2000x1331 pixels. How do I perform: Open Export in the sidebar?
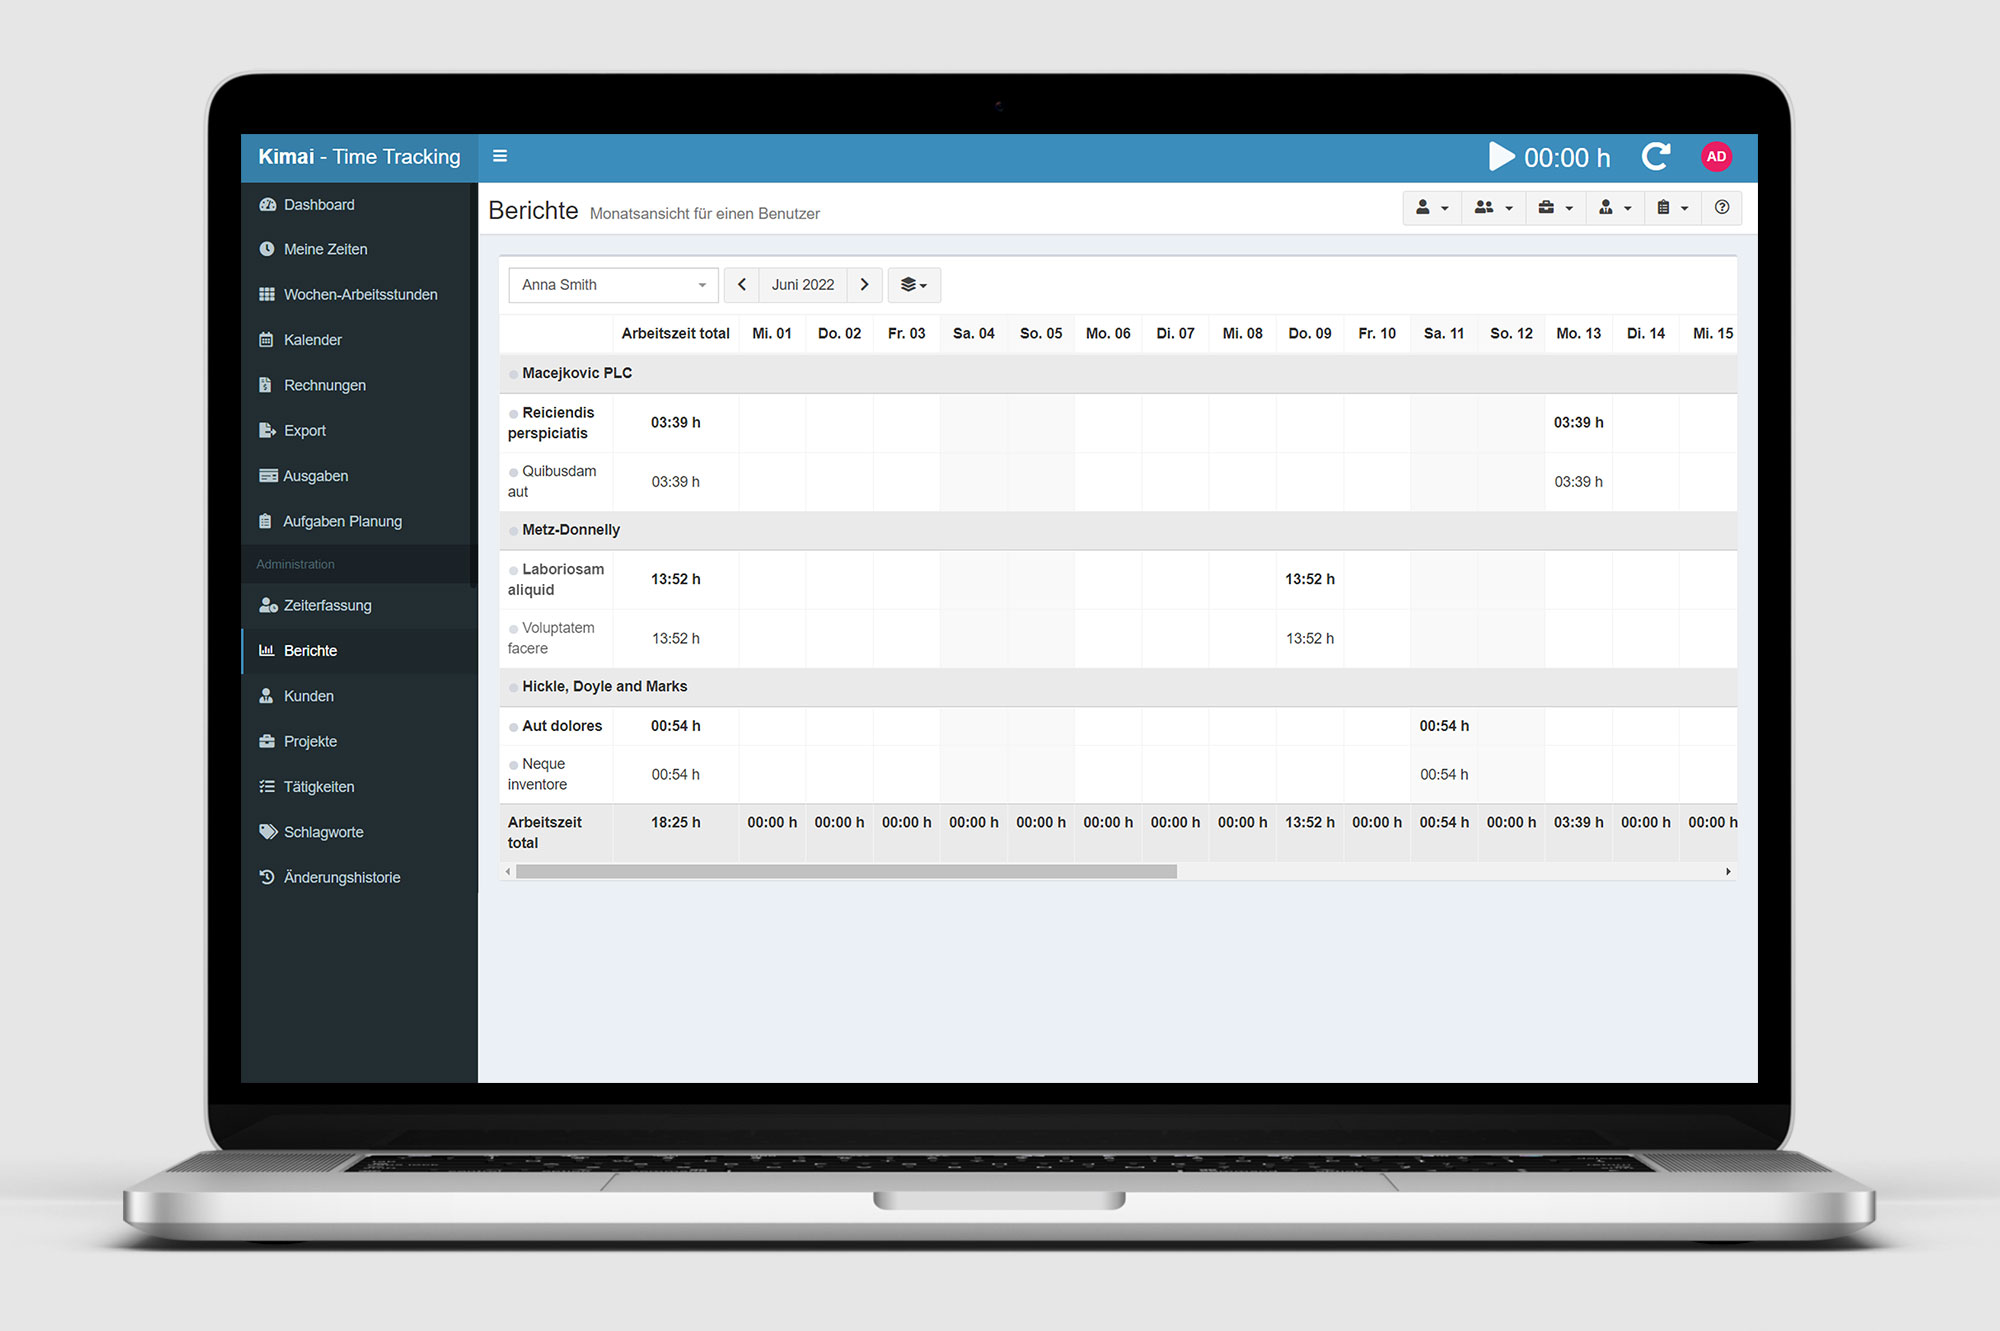358,430
